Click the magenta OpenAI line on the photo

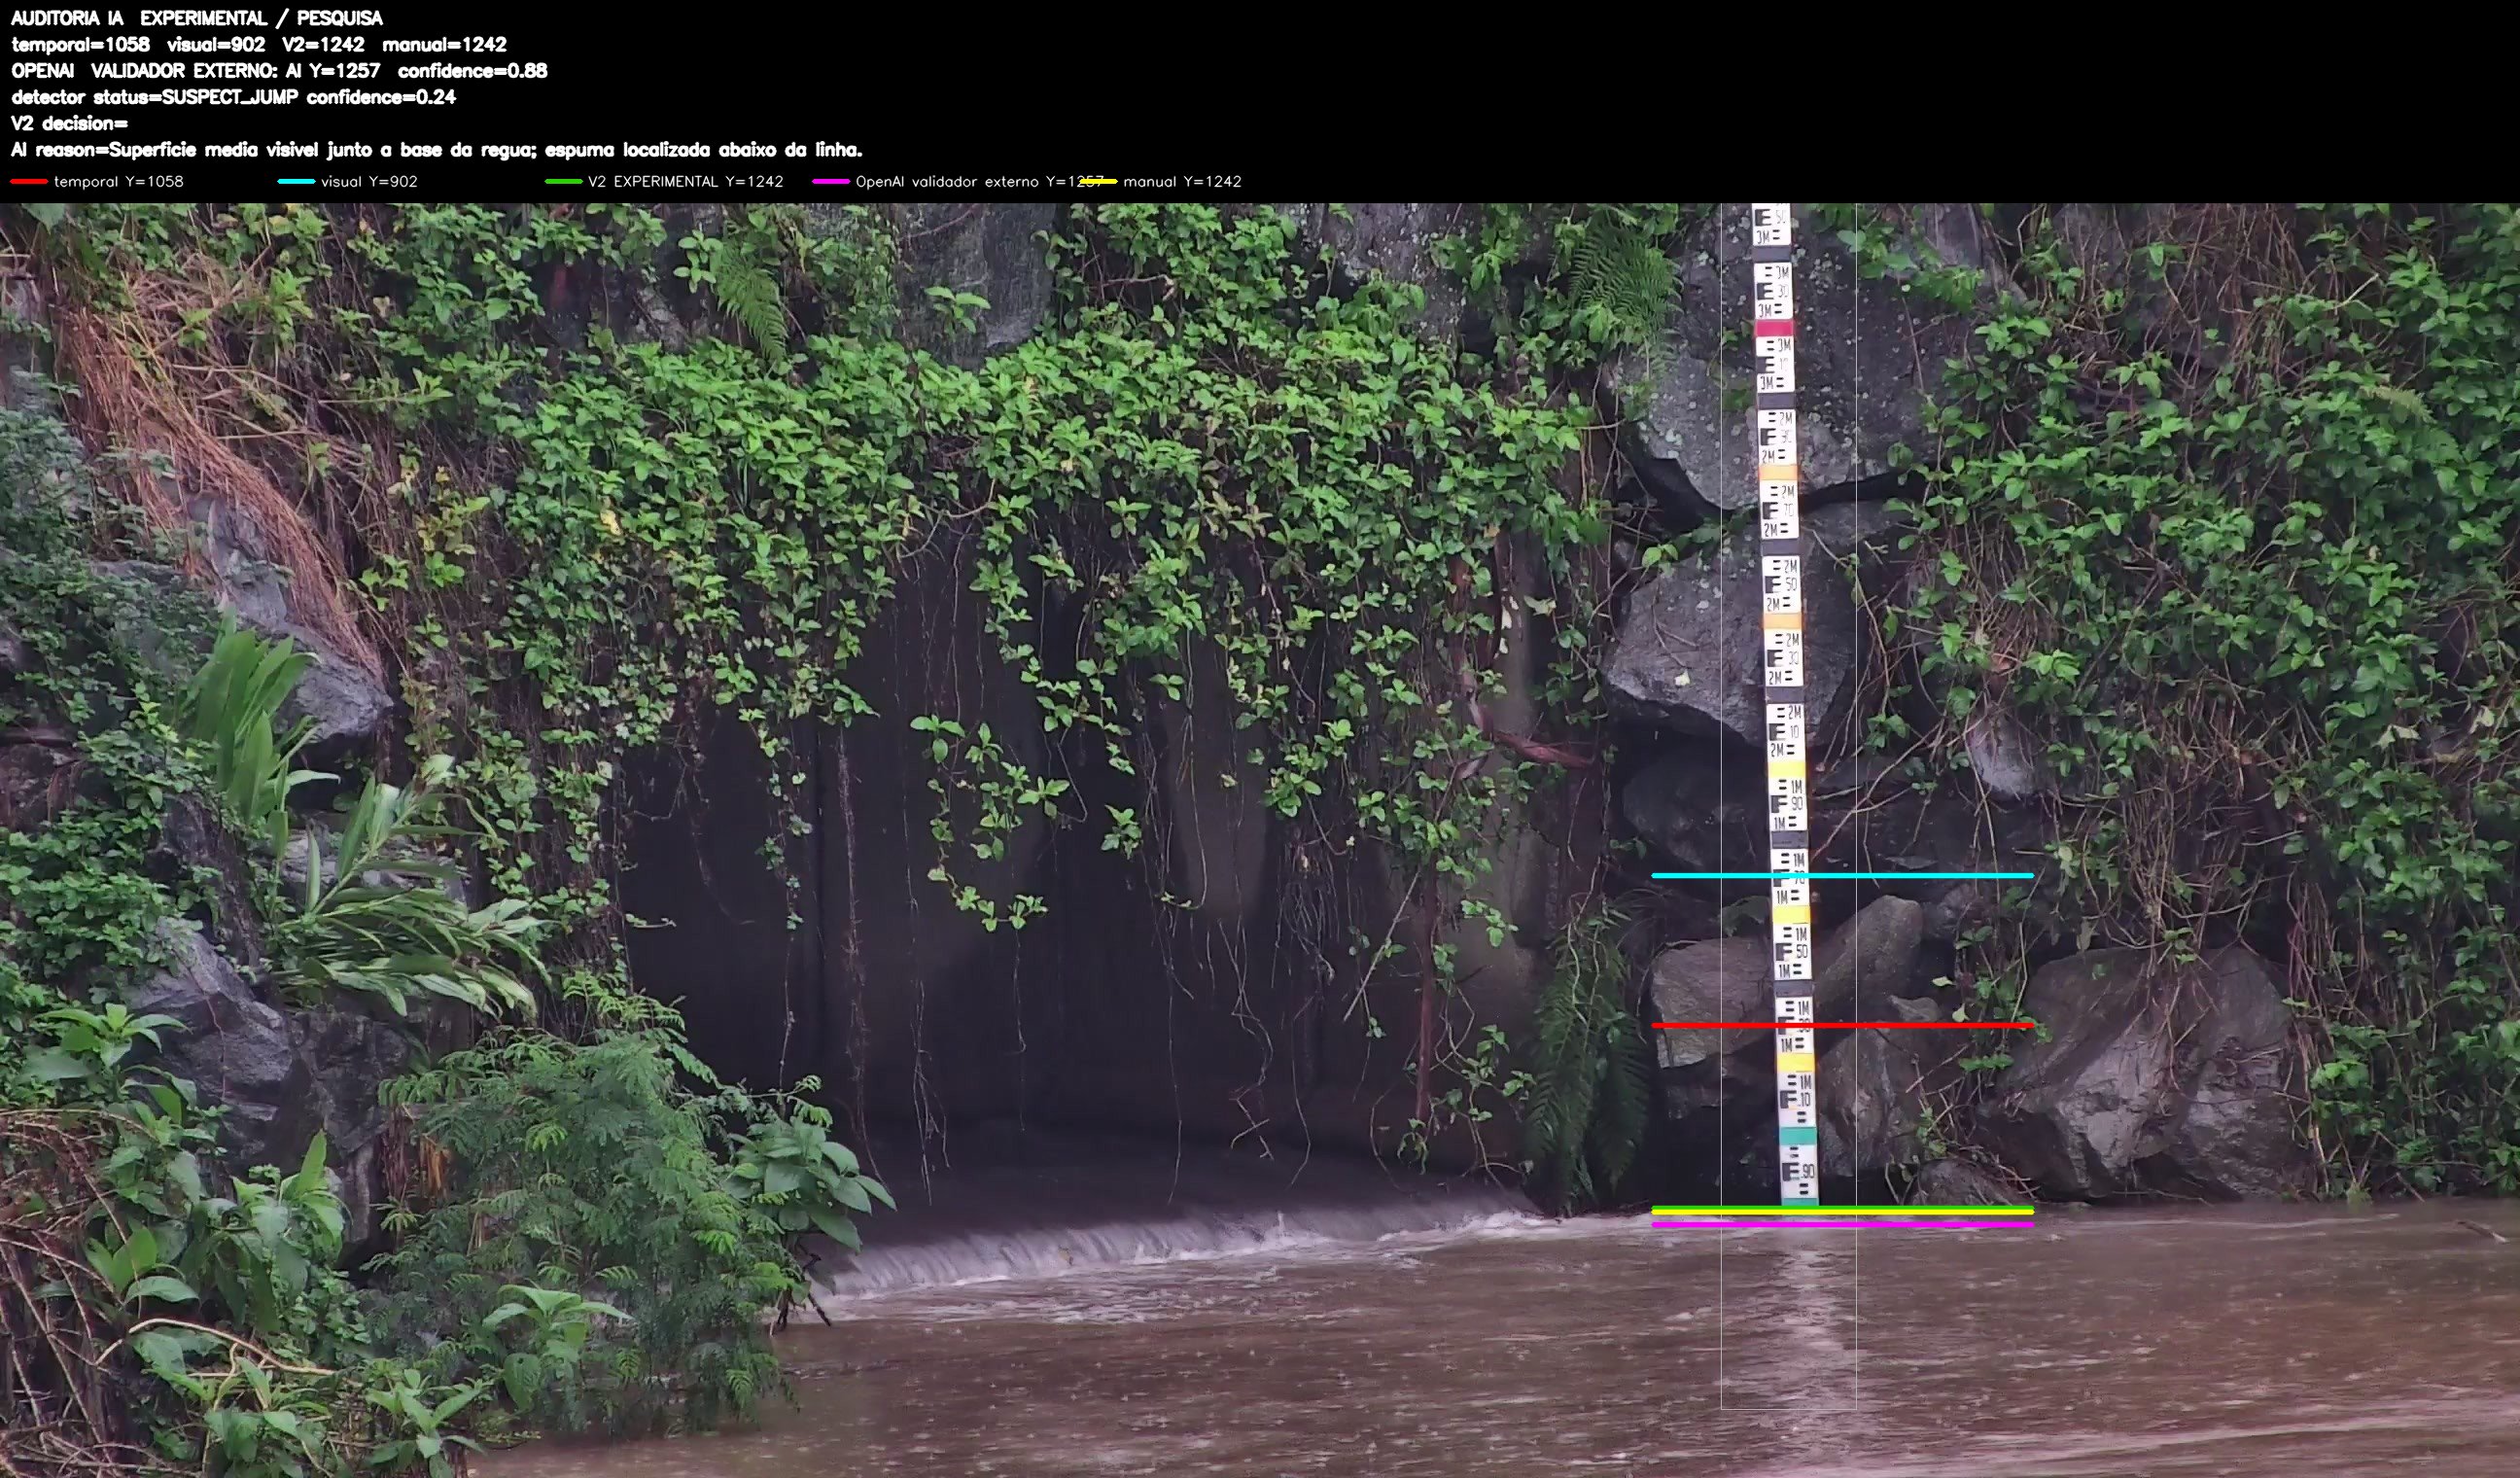pyautogui.click(x=1842, y=1224)
